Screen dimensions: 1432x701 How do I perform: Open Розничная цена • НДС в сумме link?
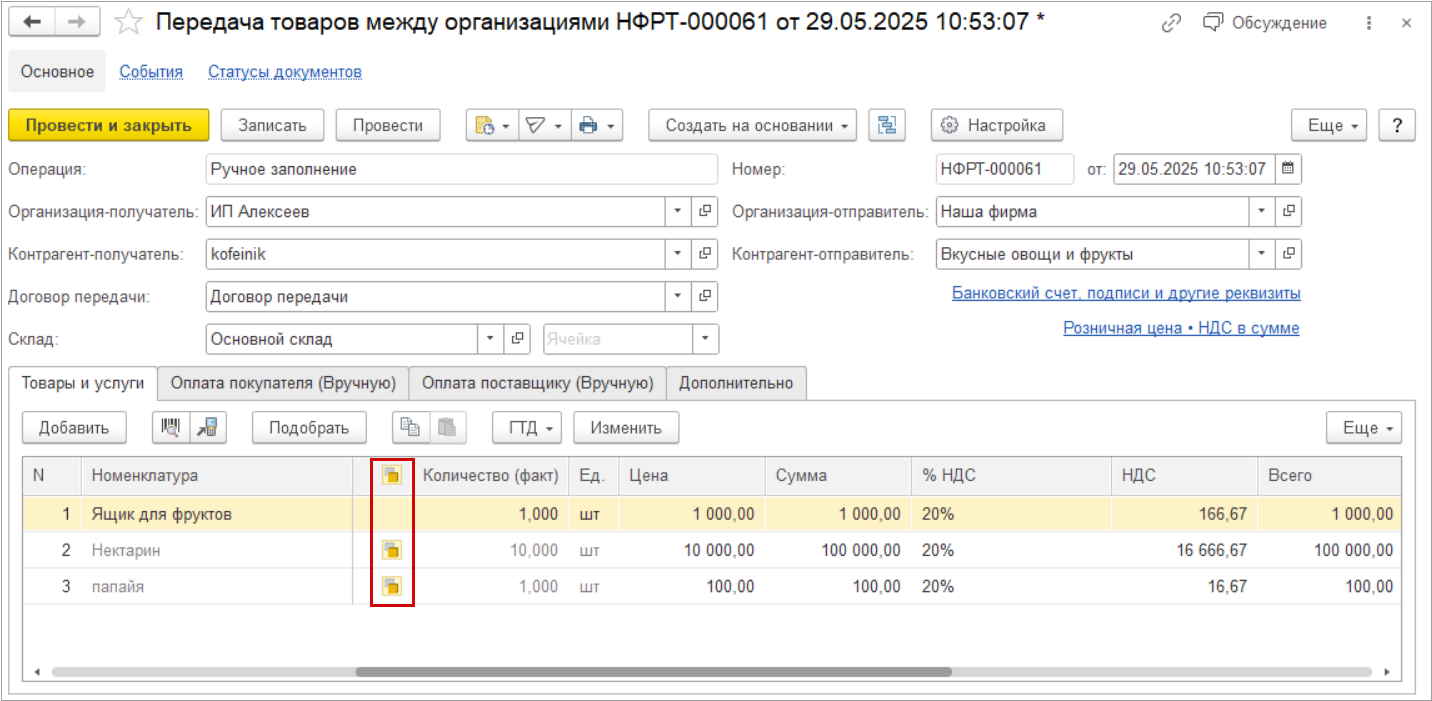click(x=1181, y=327)
